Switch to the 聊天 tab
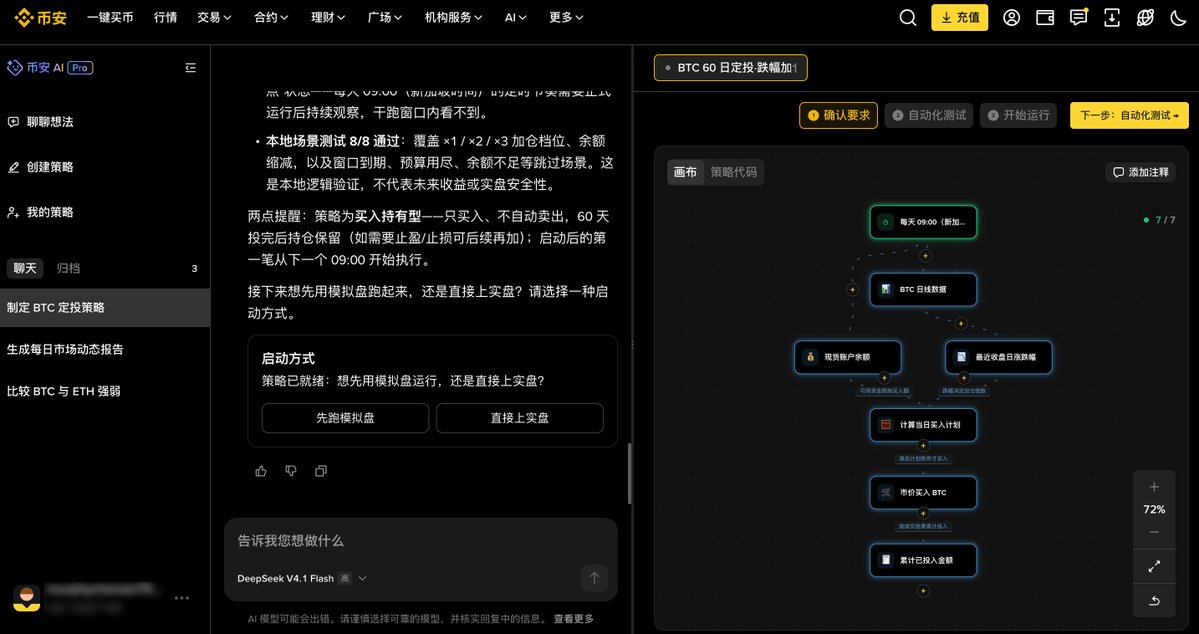 [24, 268]
